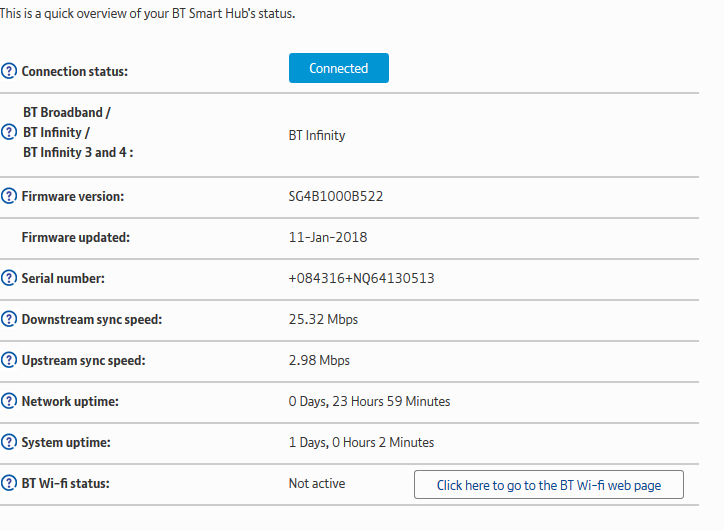
Task: Click the serial number value text
Action: (x=361, y=278)
